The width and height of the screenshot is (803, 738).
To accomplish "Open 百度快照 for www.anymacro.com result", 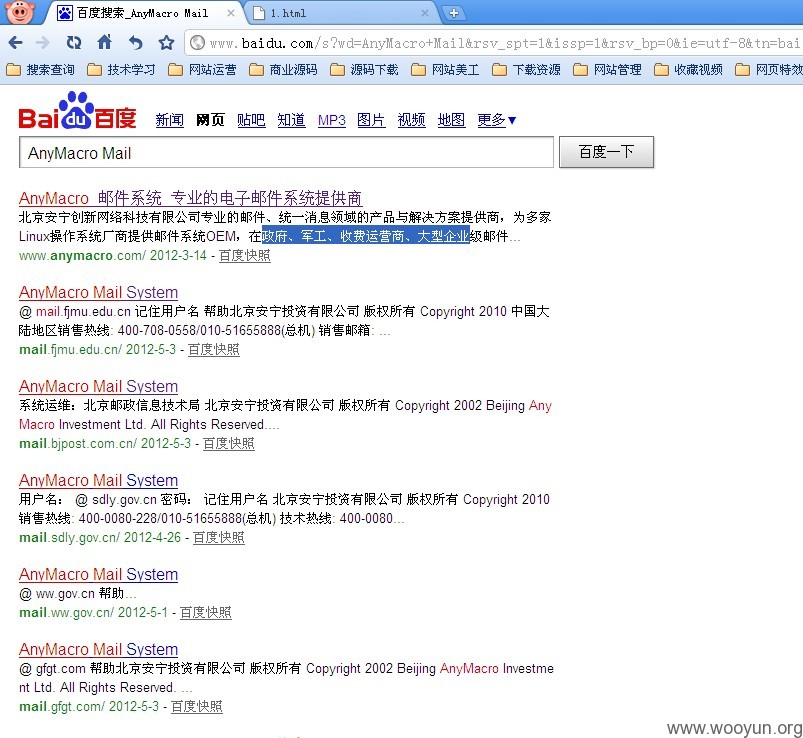I will click(245, 255).
